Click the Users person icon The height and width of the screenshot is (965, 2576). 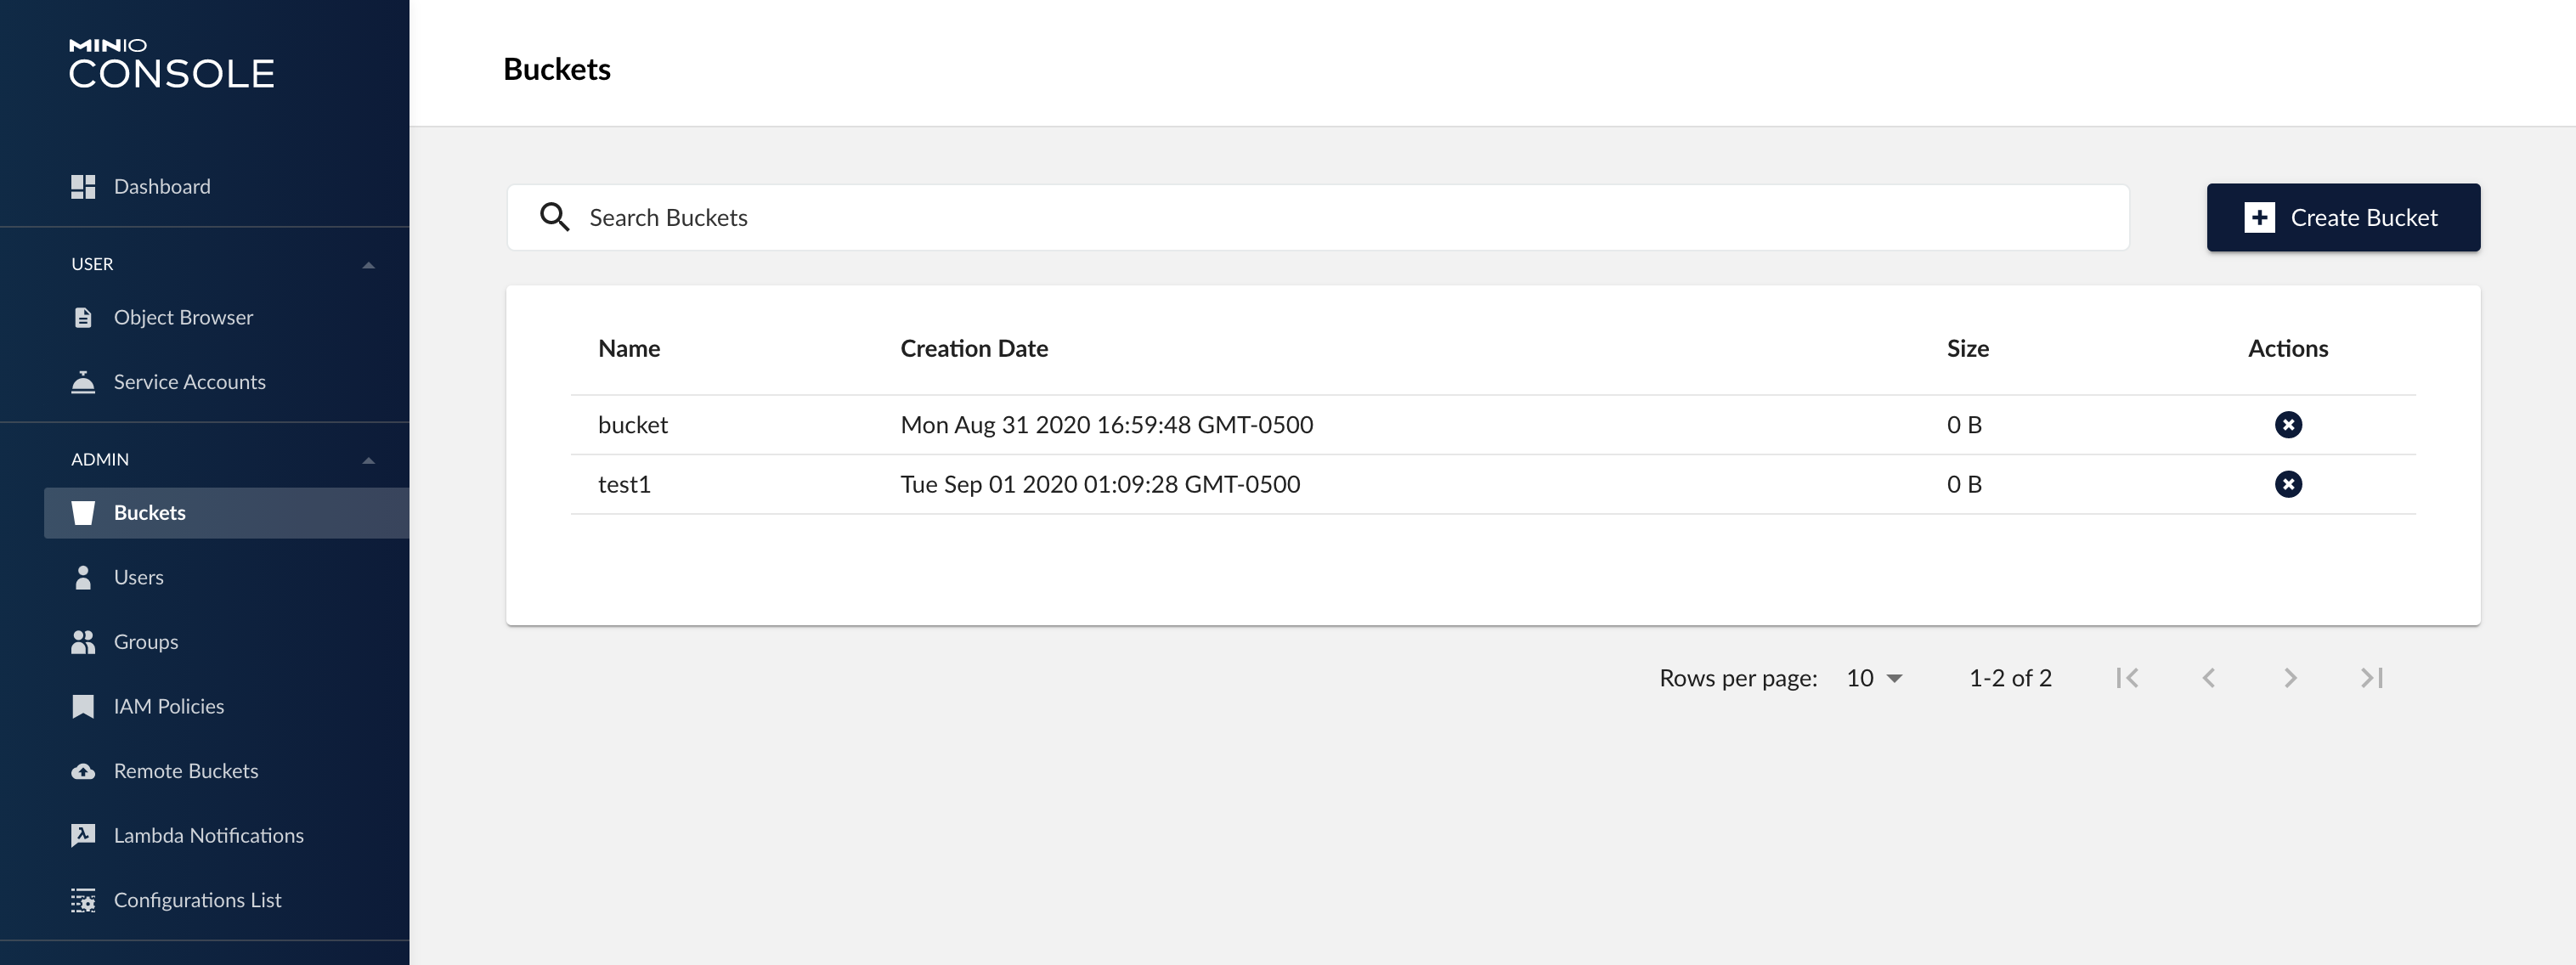pos(83,578)
